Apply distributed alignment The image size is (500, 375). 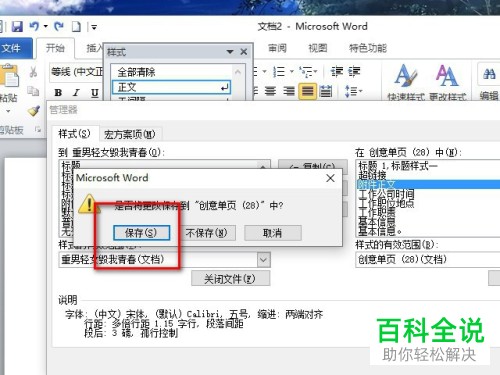pos(326,91)
